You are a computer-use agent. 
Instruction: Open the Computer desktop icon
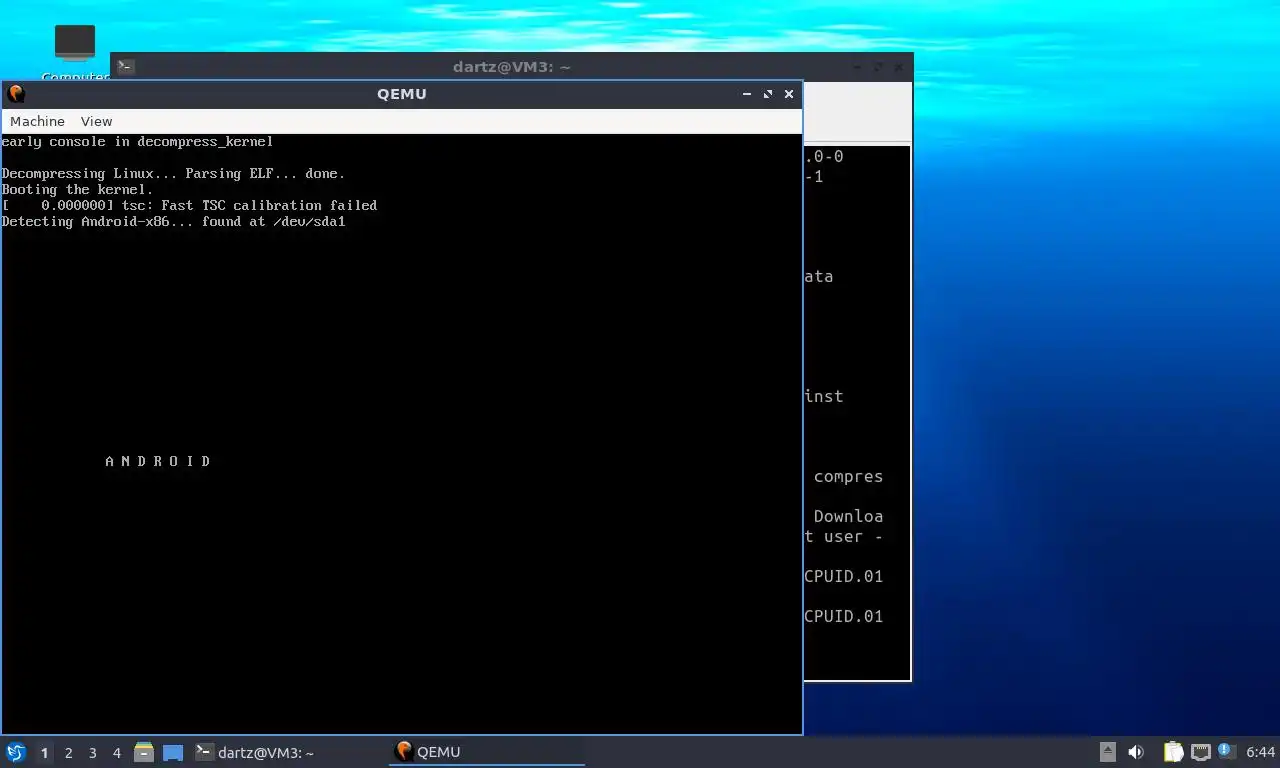click(75, 52)
